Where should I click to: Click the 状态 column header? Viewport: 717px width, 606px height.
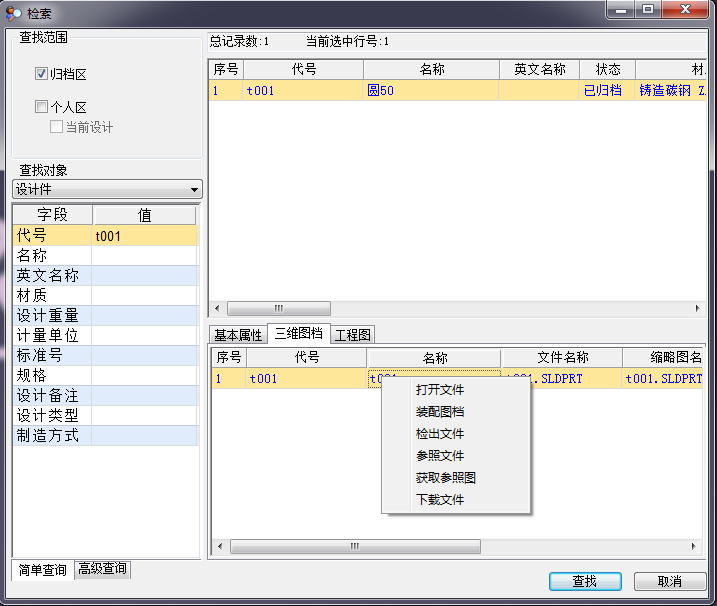click(x=607, y=70)
